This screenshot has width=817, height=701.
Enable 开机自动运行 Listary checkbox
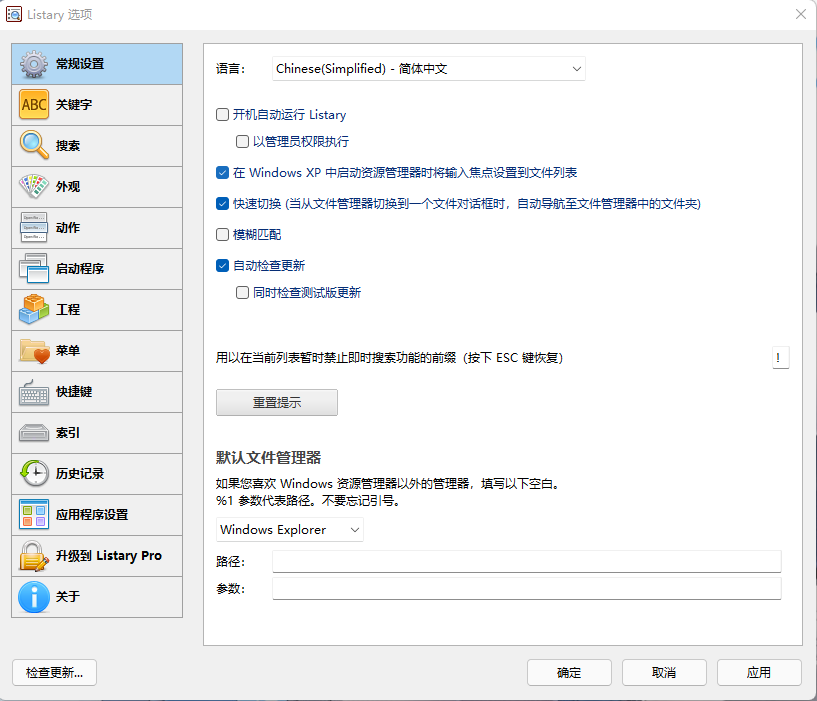[222, 115]
